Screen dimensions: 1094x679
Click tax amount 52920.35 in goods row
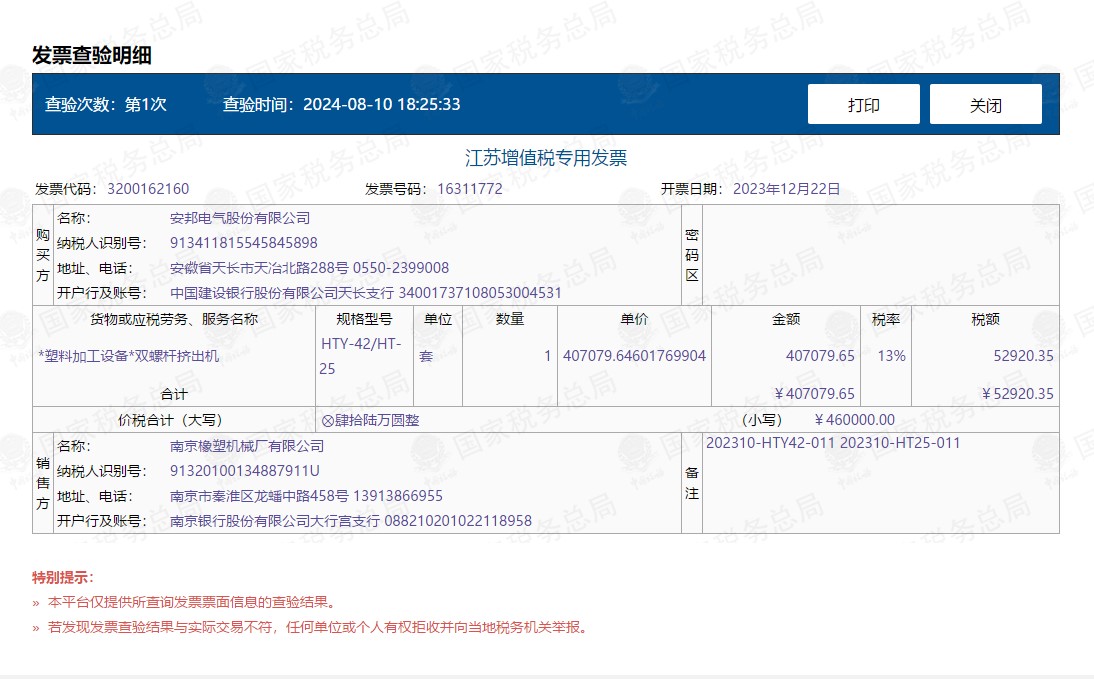[x=1023, y=356]
